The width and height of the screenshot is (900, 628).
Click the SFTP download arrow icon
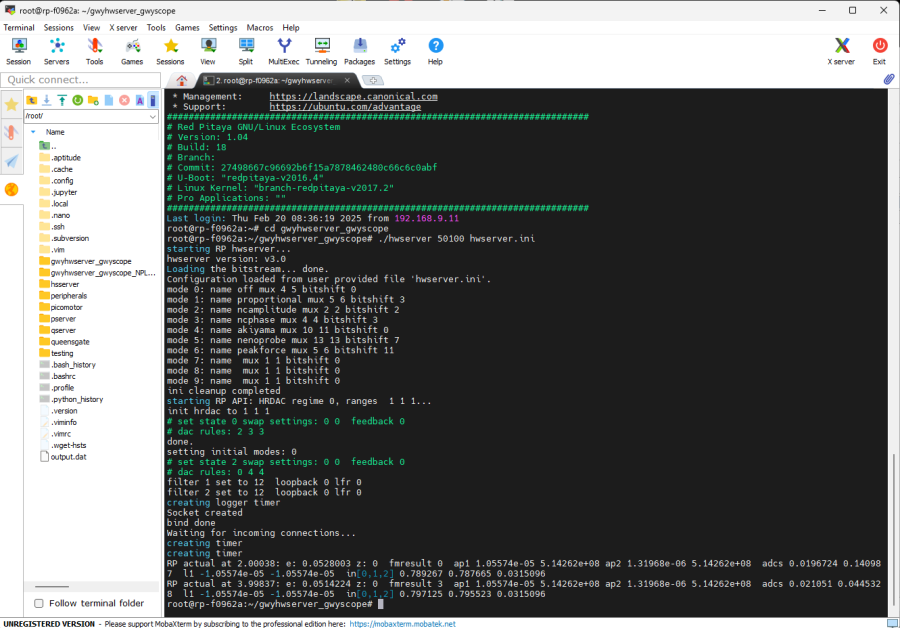tap(46, 100)
